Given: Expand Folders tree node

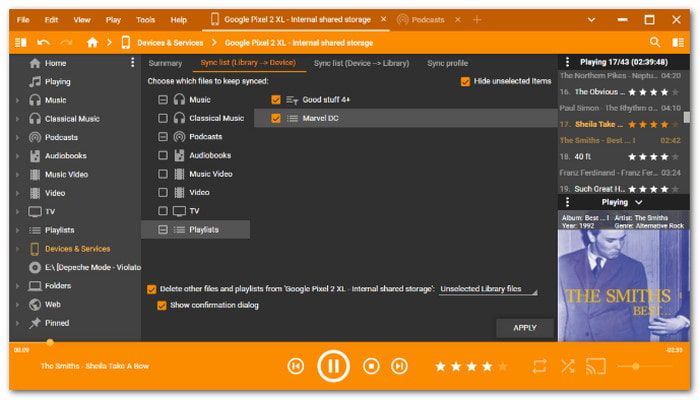Looking at the screenshot, I should pos(17,286).
